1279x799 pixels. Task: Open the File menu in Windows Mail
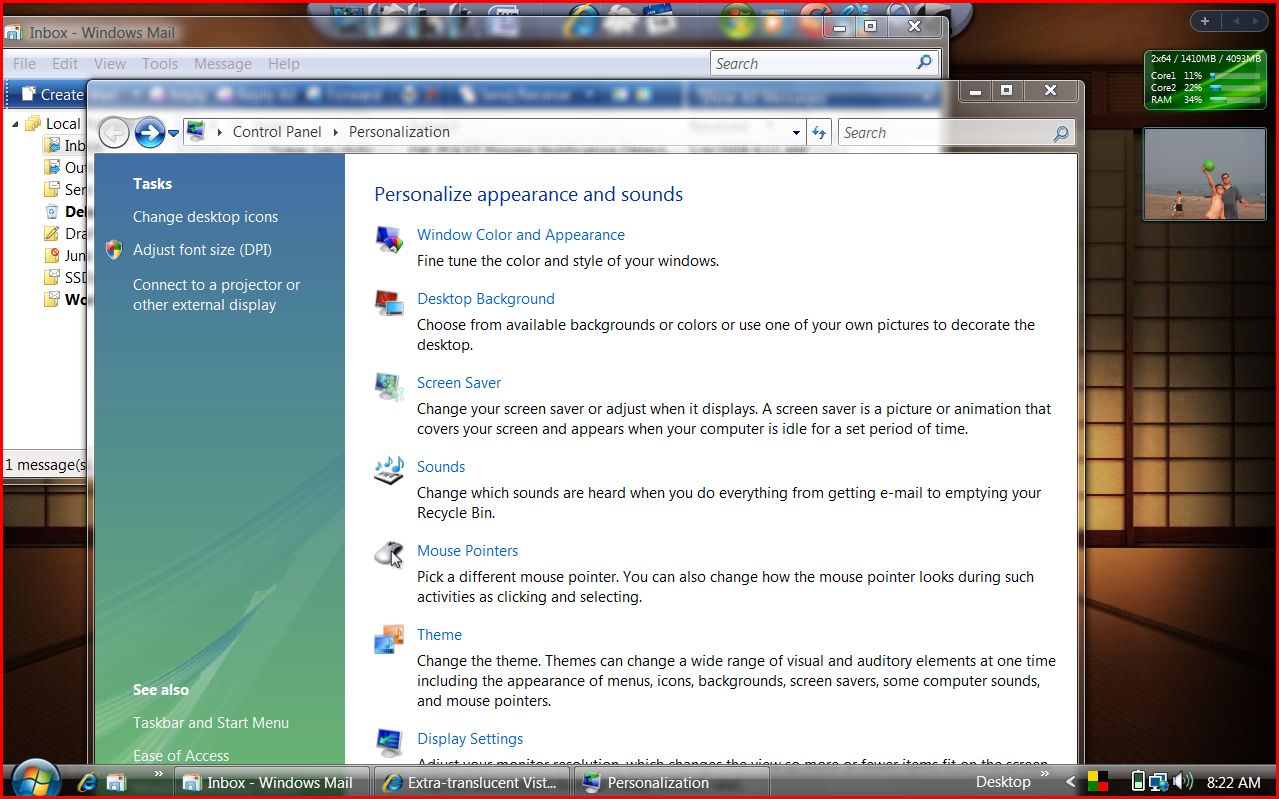[x=24, y=64]
